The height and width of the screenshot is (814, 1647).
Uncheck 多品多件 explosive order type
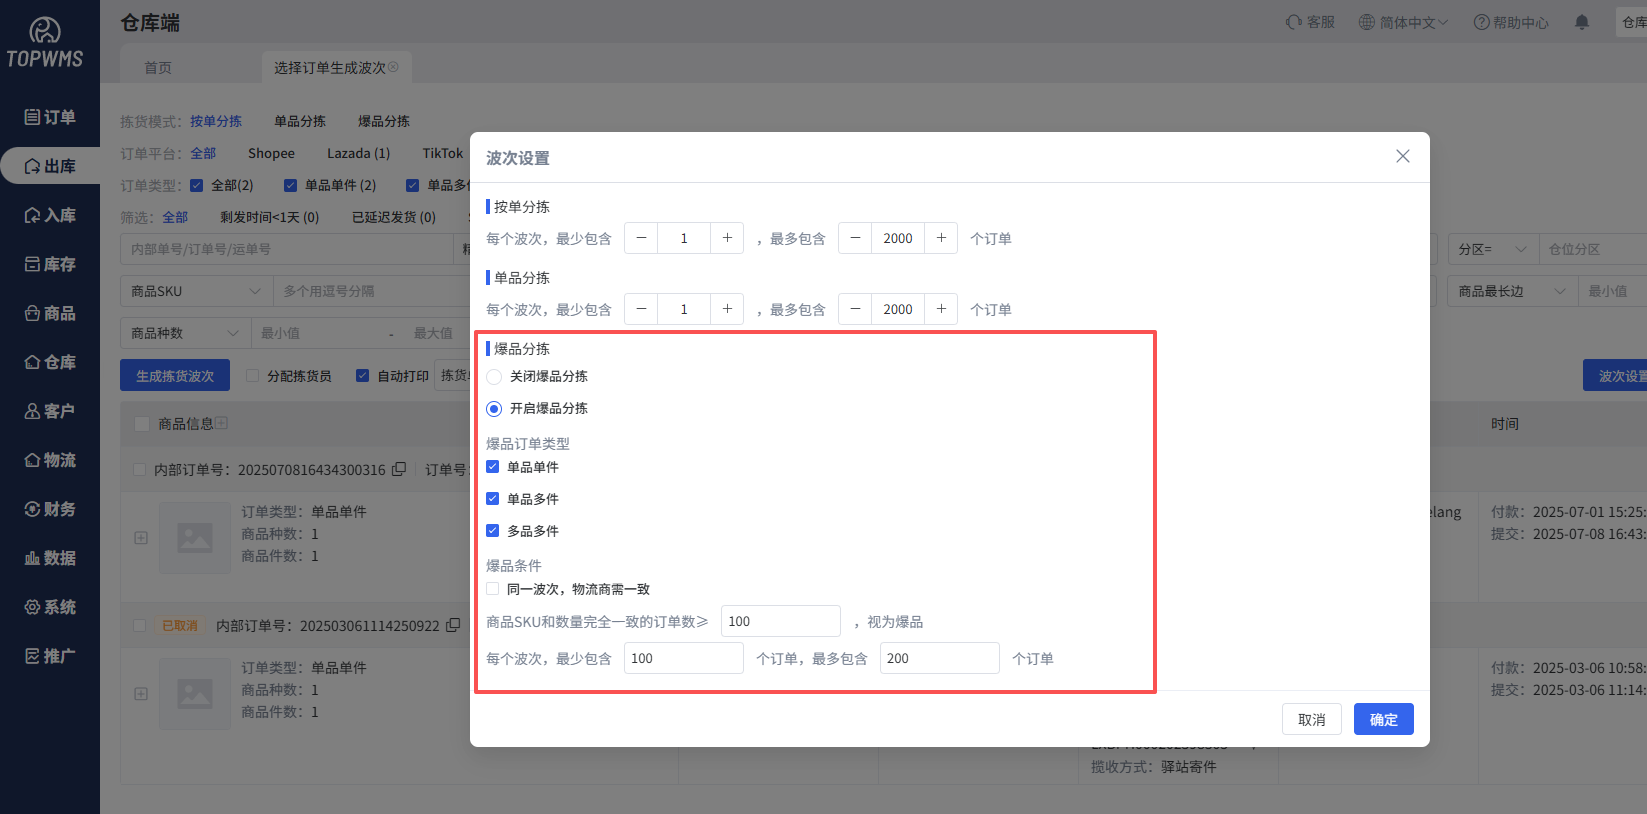tap(493, 531)
